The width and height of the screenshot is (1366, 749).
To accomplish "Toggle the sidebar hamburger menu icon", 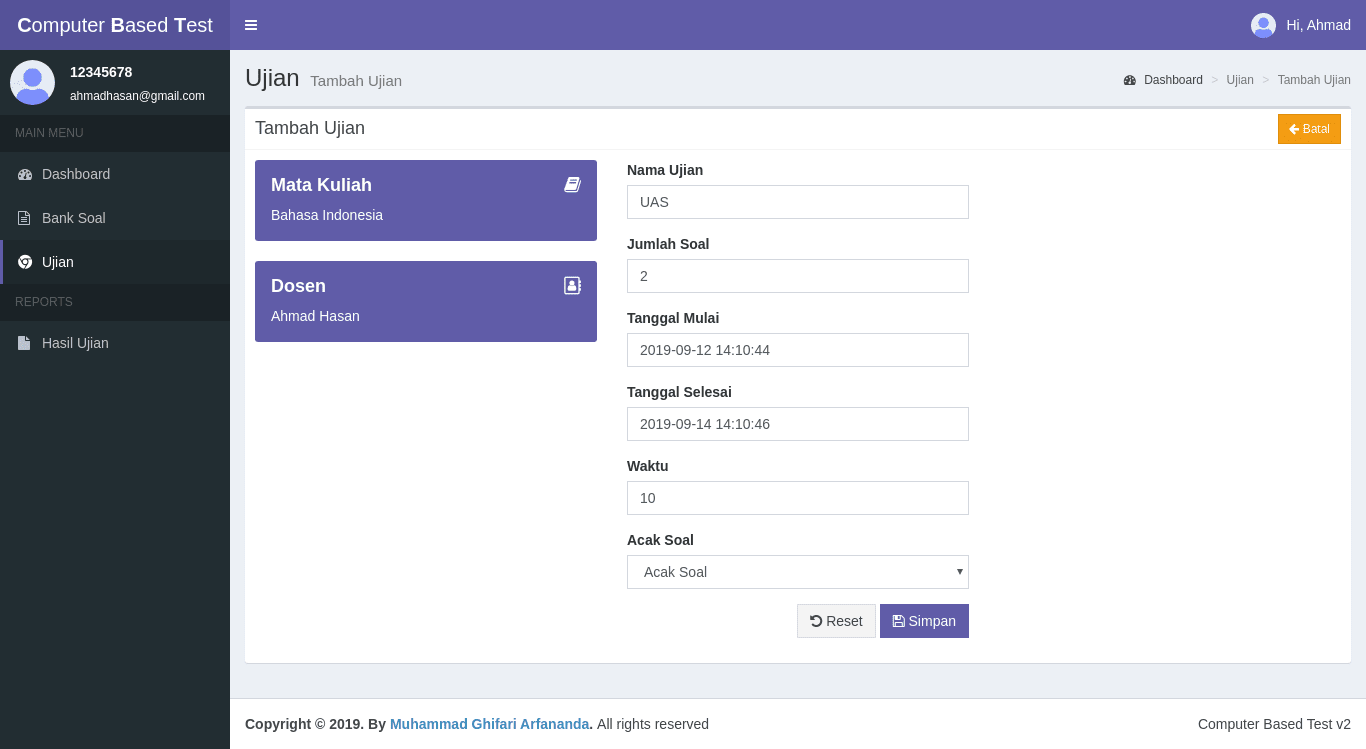I will pos(251,25).
